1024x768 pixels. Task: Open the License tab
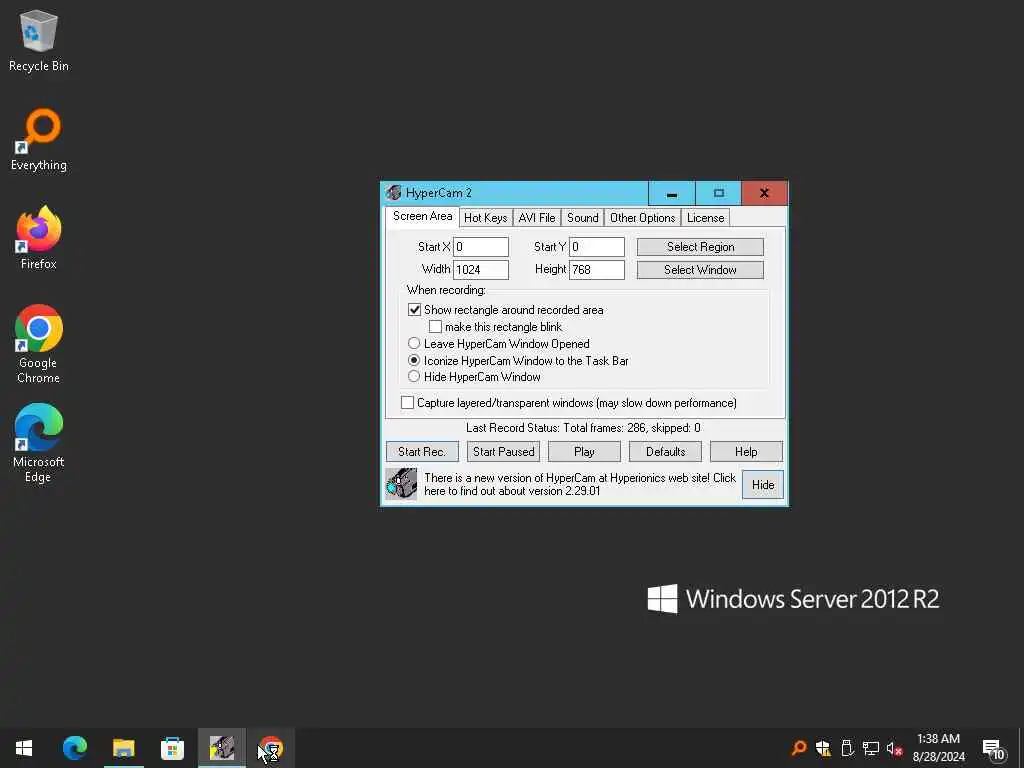[x=705, y=217]
